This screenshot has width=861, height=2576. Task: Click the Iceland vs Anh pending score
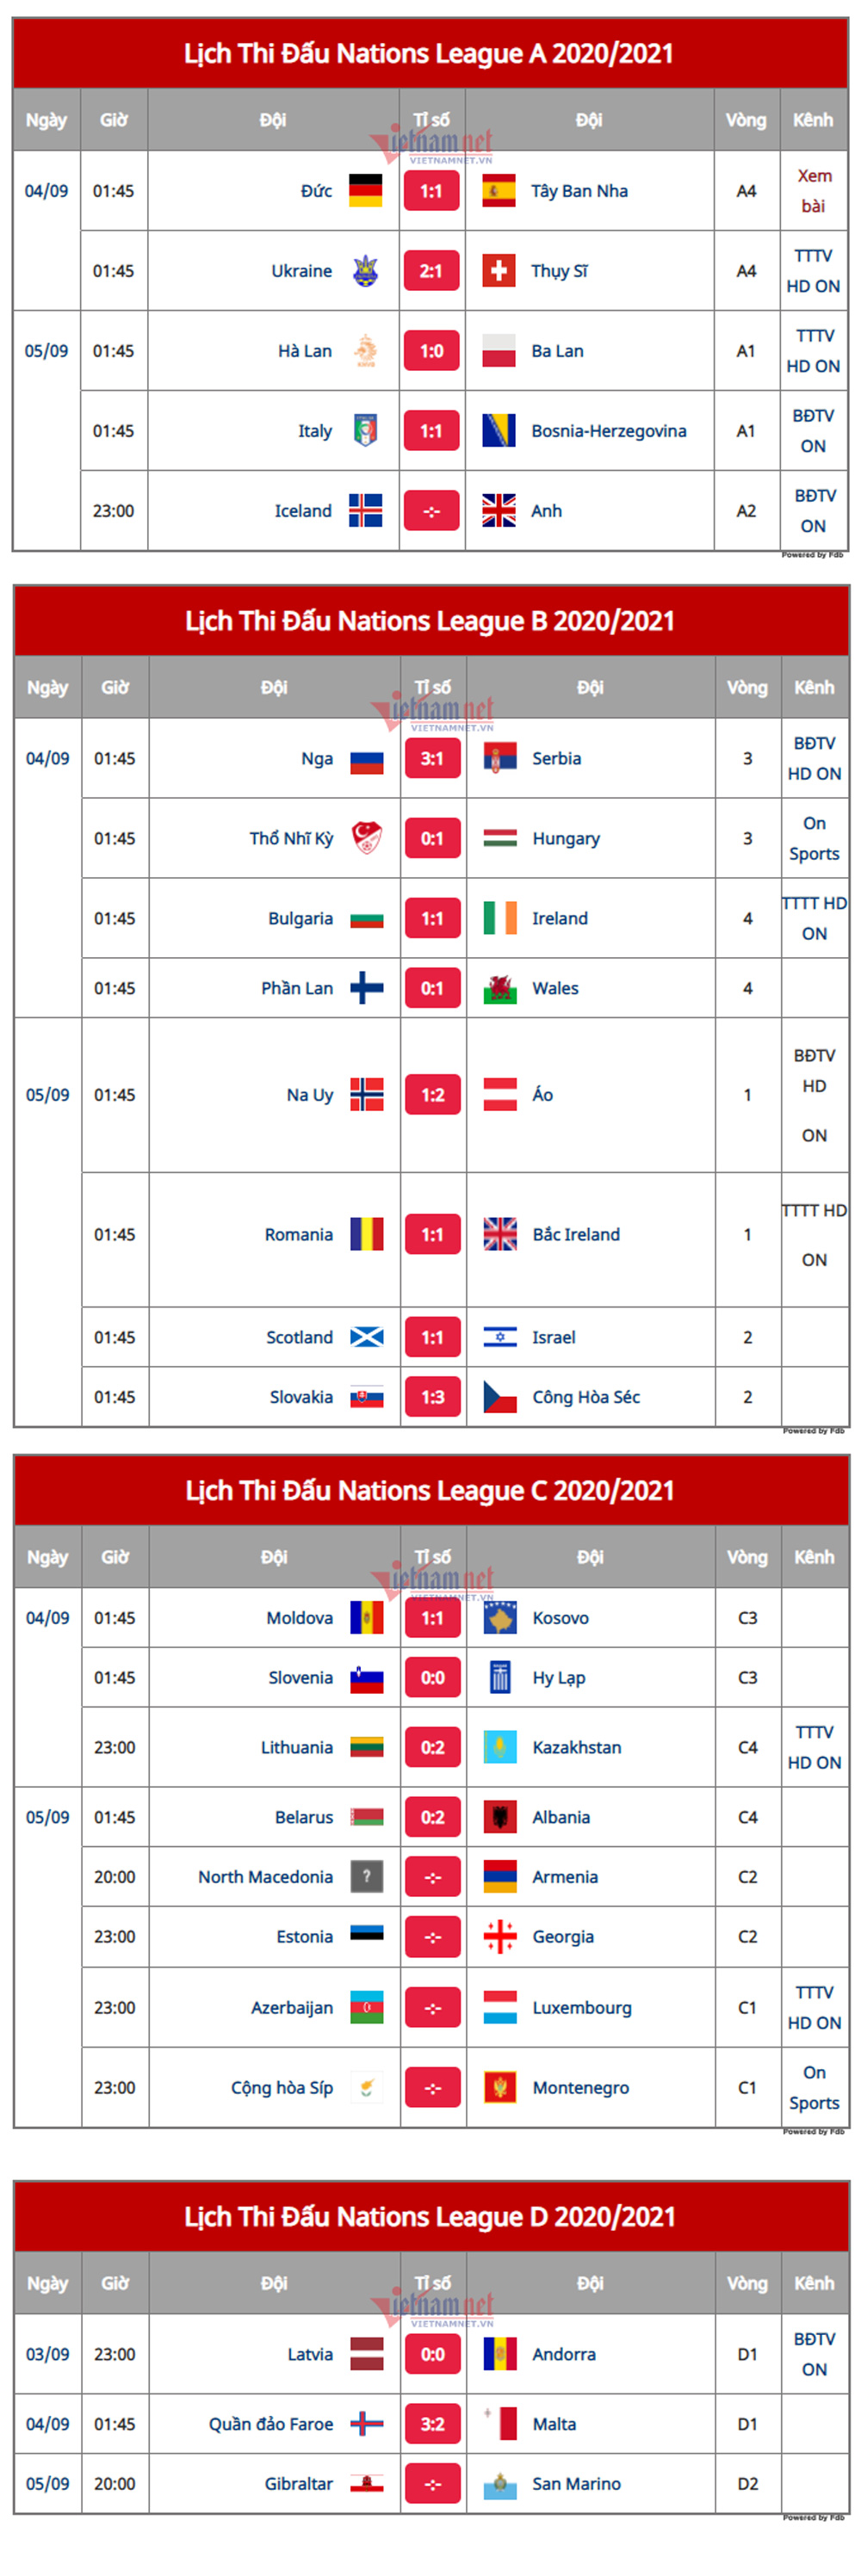431,510
